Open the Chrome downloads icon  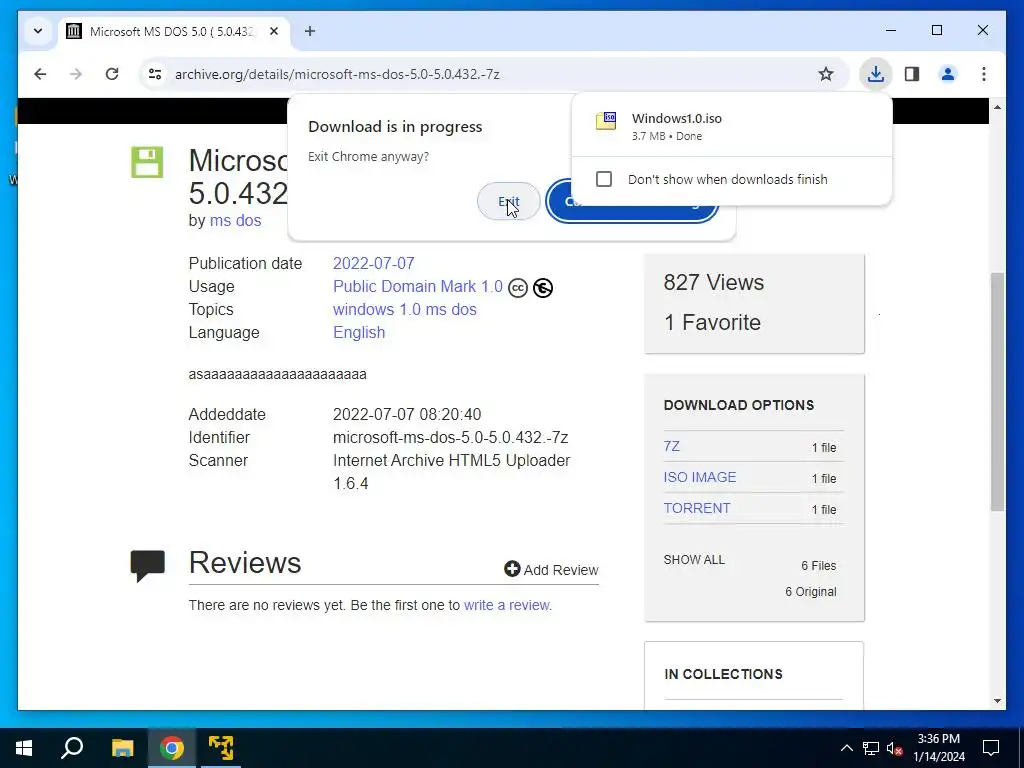875,74
